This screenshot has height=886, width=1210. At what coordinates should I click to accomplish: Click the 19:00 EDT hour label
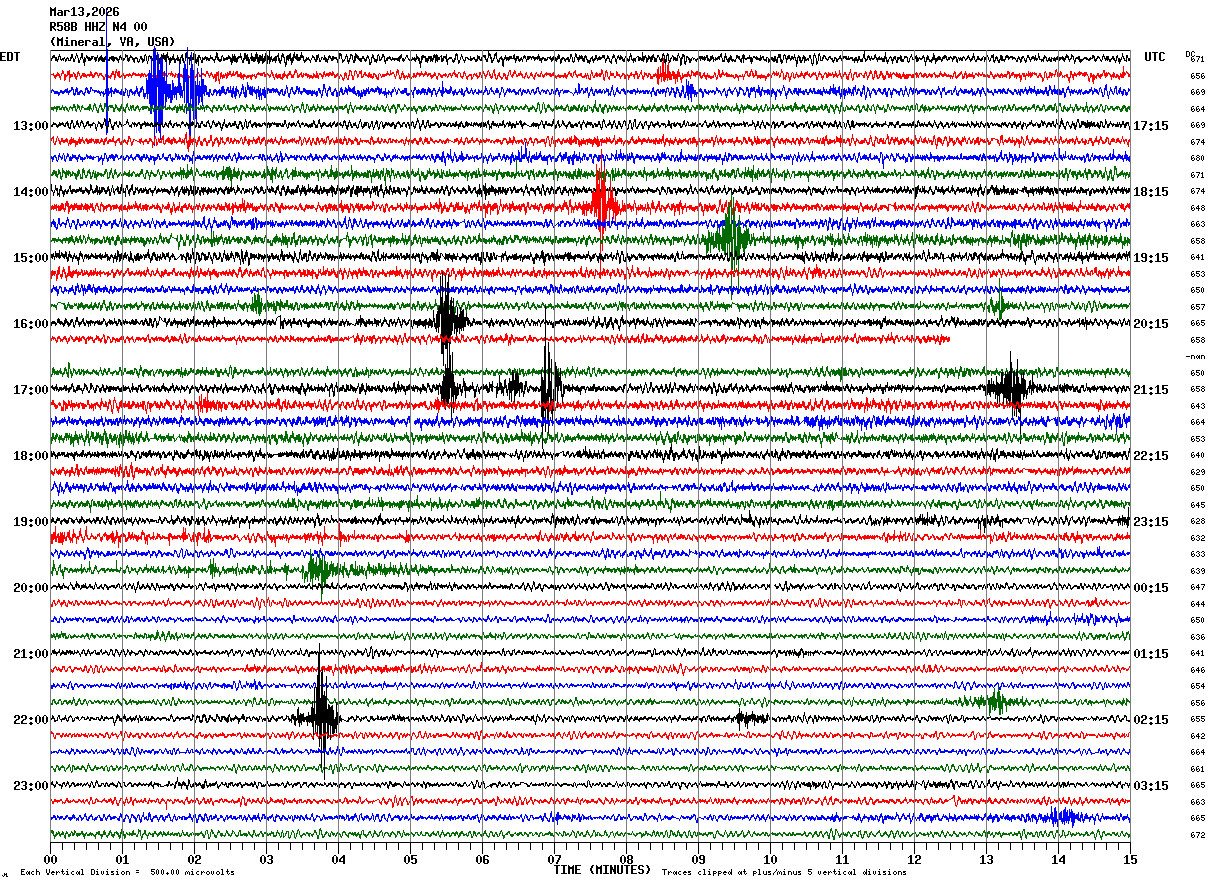[31, 522]
